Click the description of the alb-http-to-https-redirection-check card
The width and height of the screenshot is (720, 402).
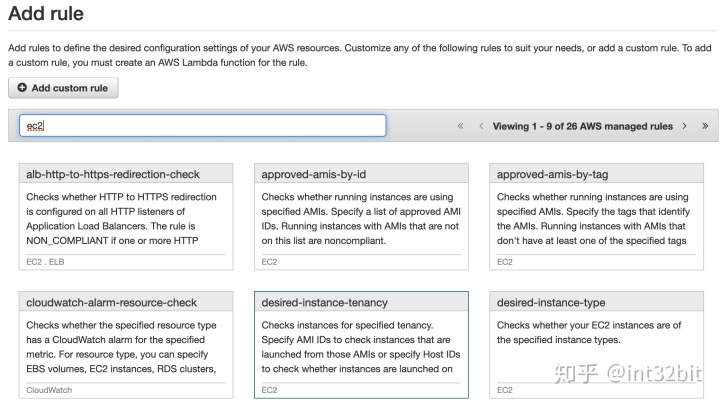121,219
